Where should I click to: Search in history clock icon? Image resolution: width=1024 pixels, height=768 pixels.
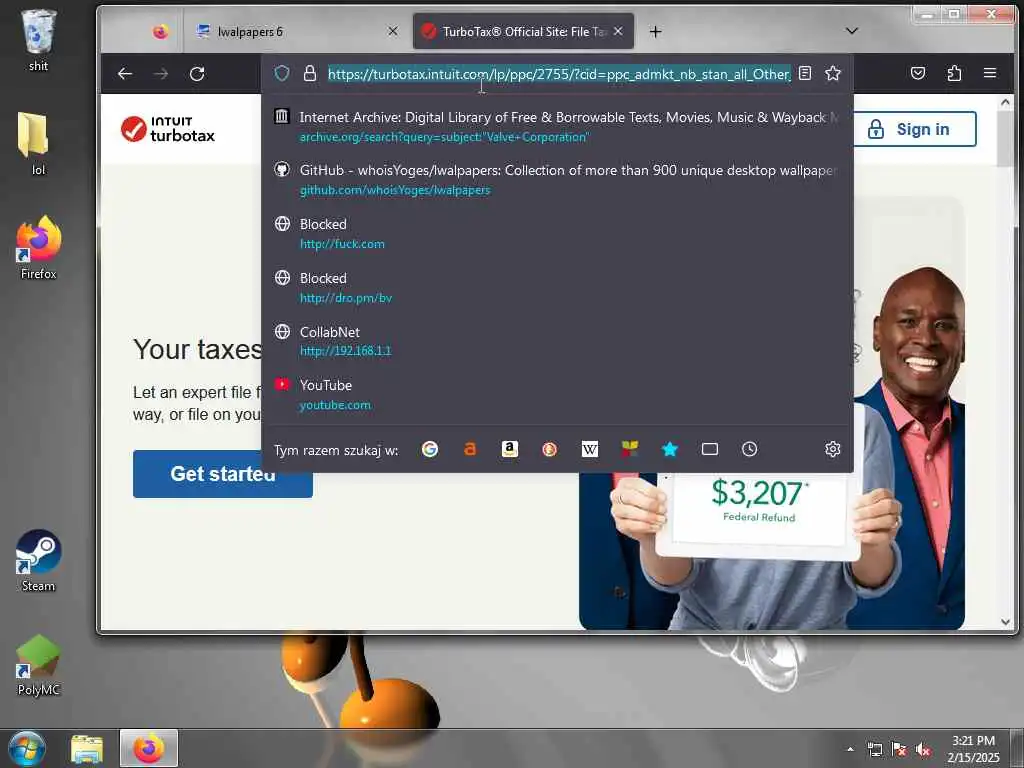pos(750,449)
